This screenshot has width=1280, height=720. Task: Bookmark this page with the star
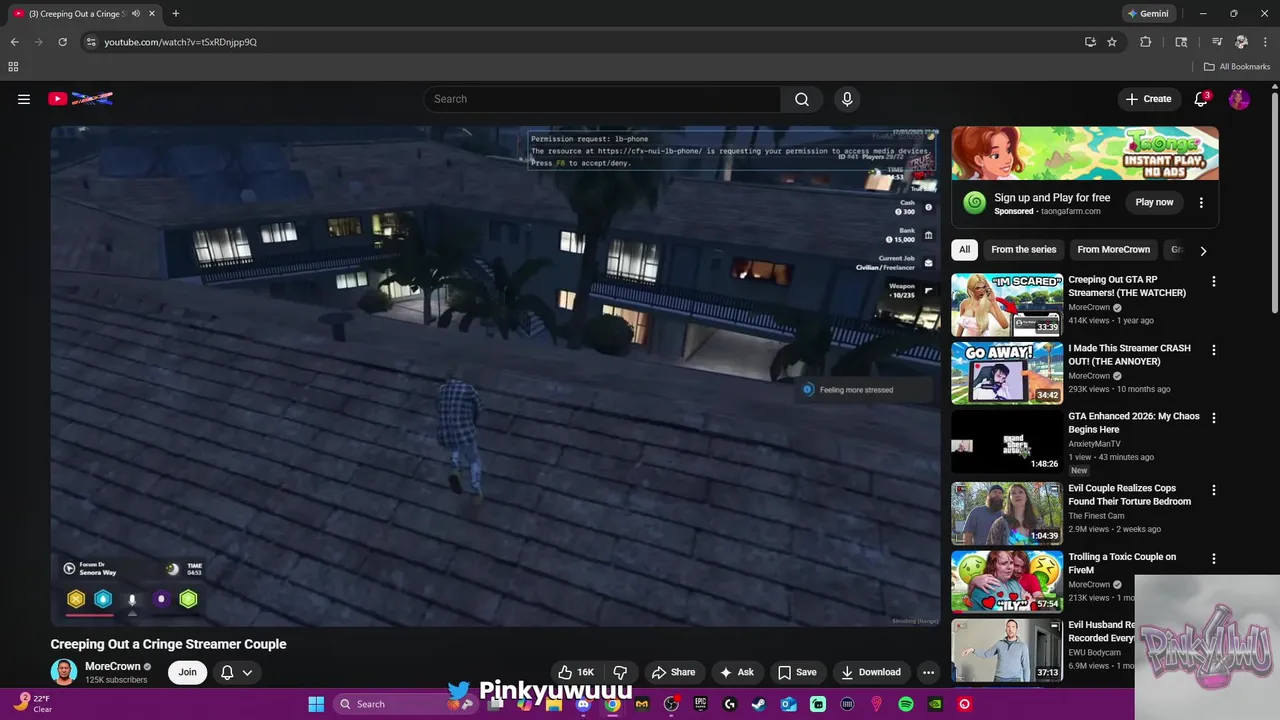tap(1112, 42)
